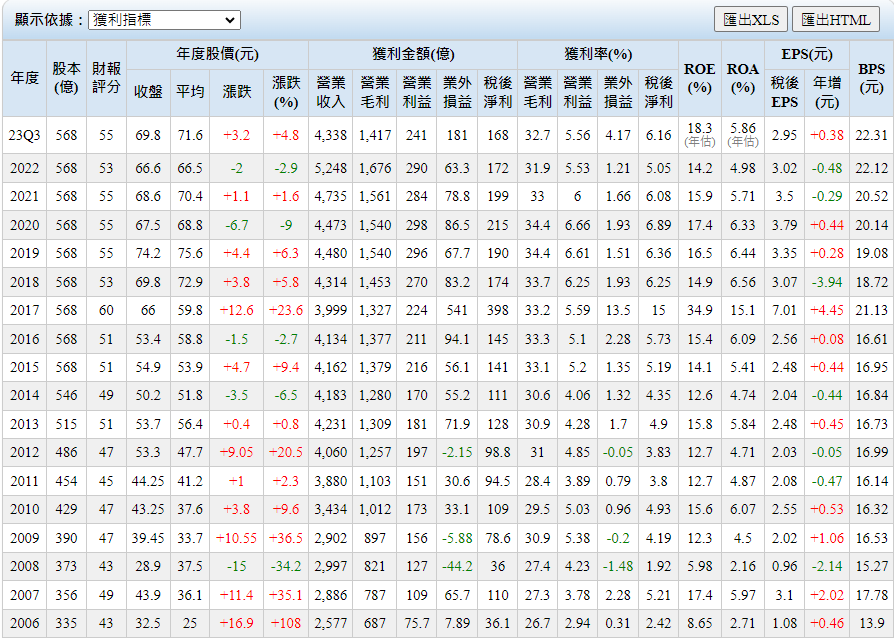Select the 23Q3 row year cell
This screenshot has width=894, height=638.
pos(25,135)
